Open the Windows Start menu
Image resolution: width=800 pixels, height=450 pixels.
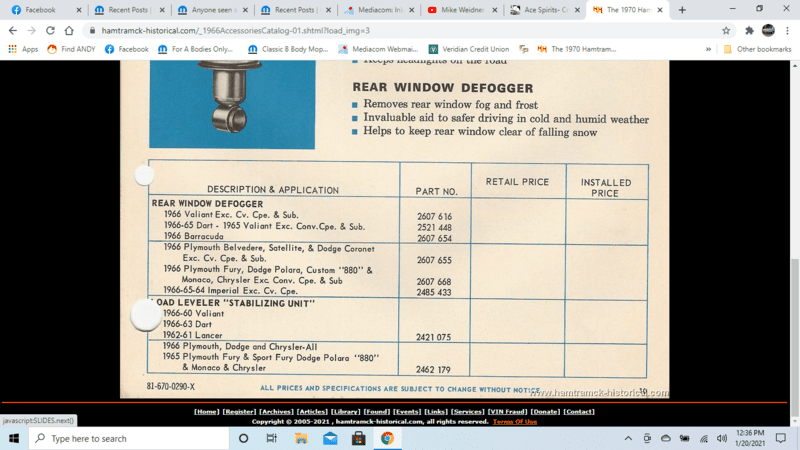click(x=14, y=438)
